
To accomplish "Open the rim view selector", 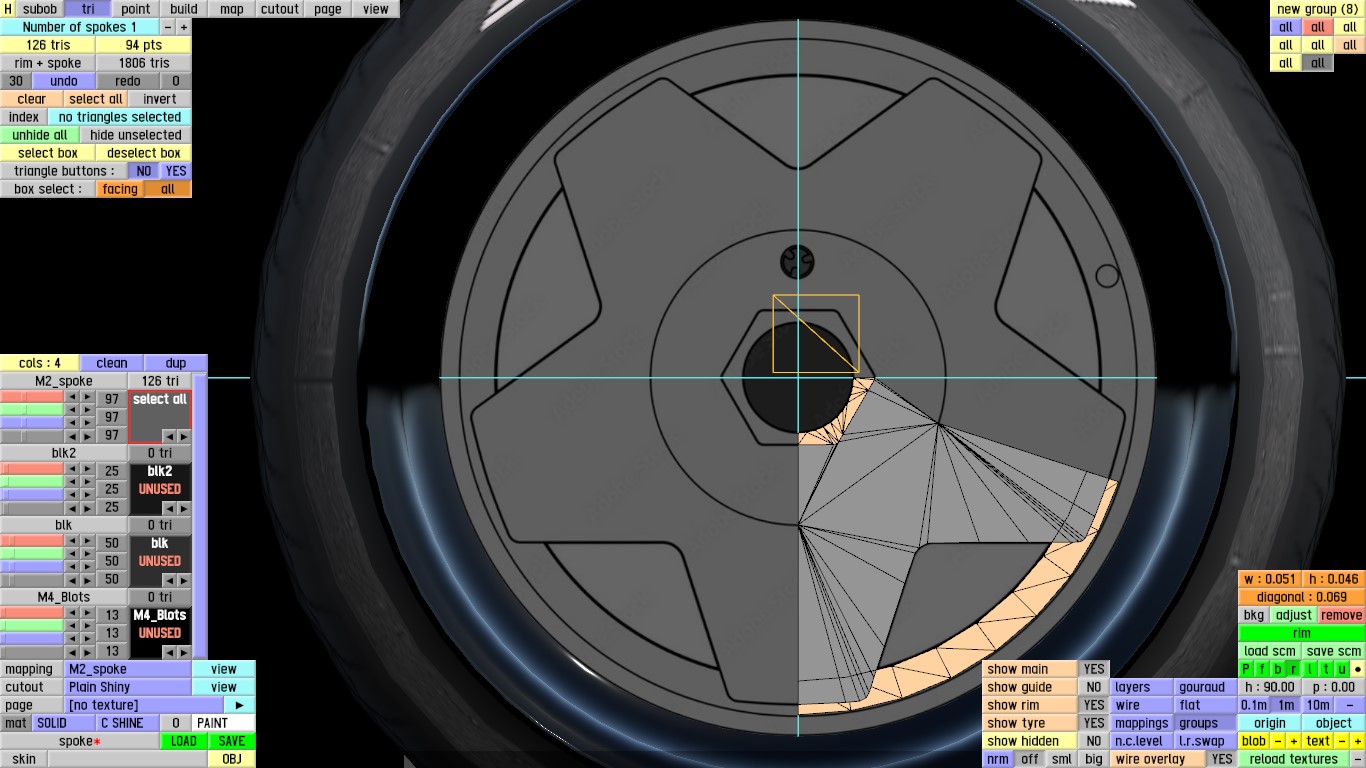I will tap(1302, 633).
